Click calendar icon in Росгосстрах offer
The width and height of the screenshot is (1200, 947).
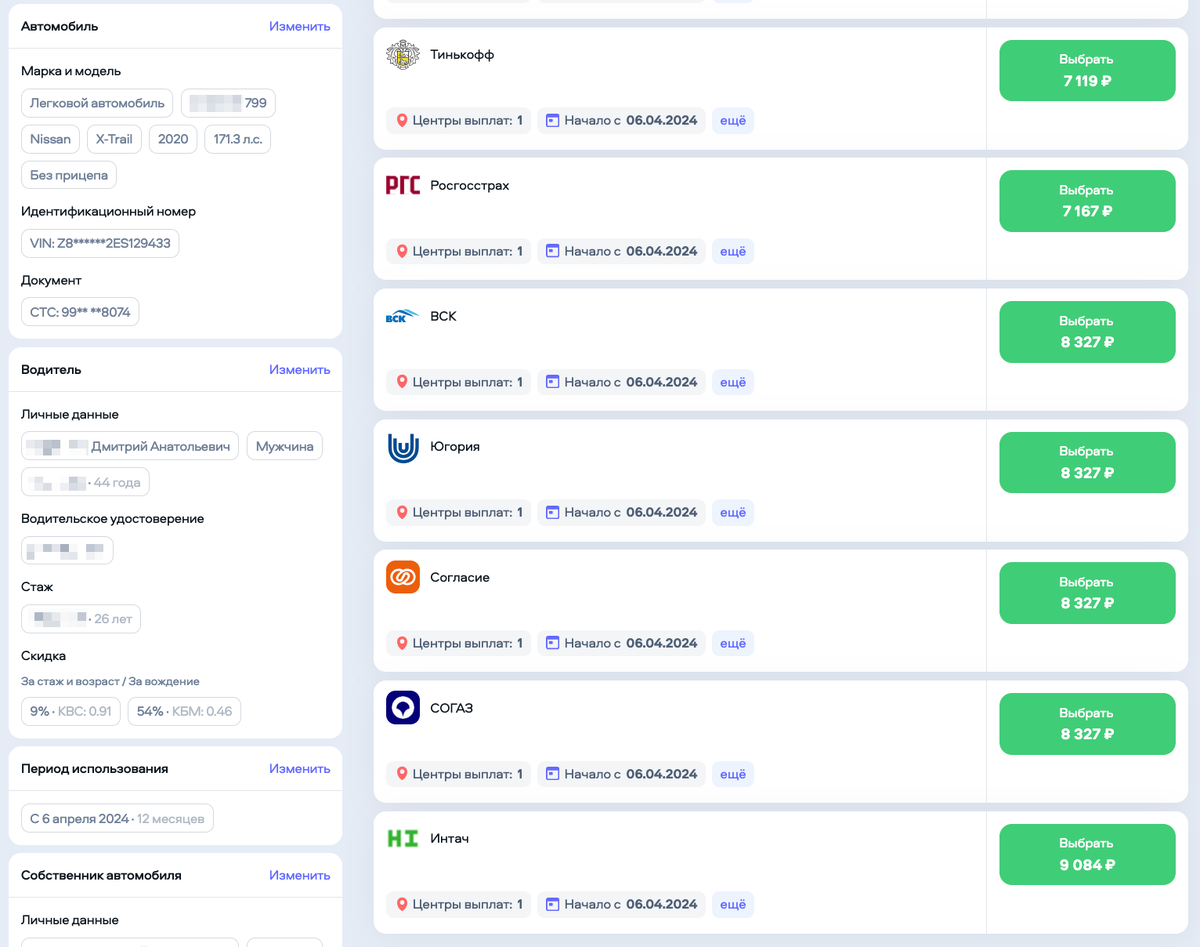552,251
